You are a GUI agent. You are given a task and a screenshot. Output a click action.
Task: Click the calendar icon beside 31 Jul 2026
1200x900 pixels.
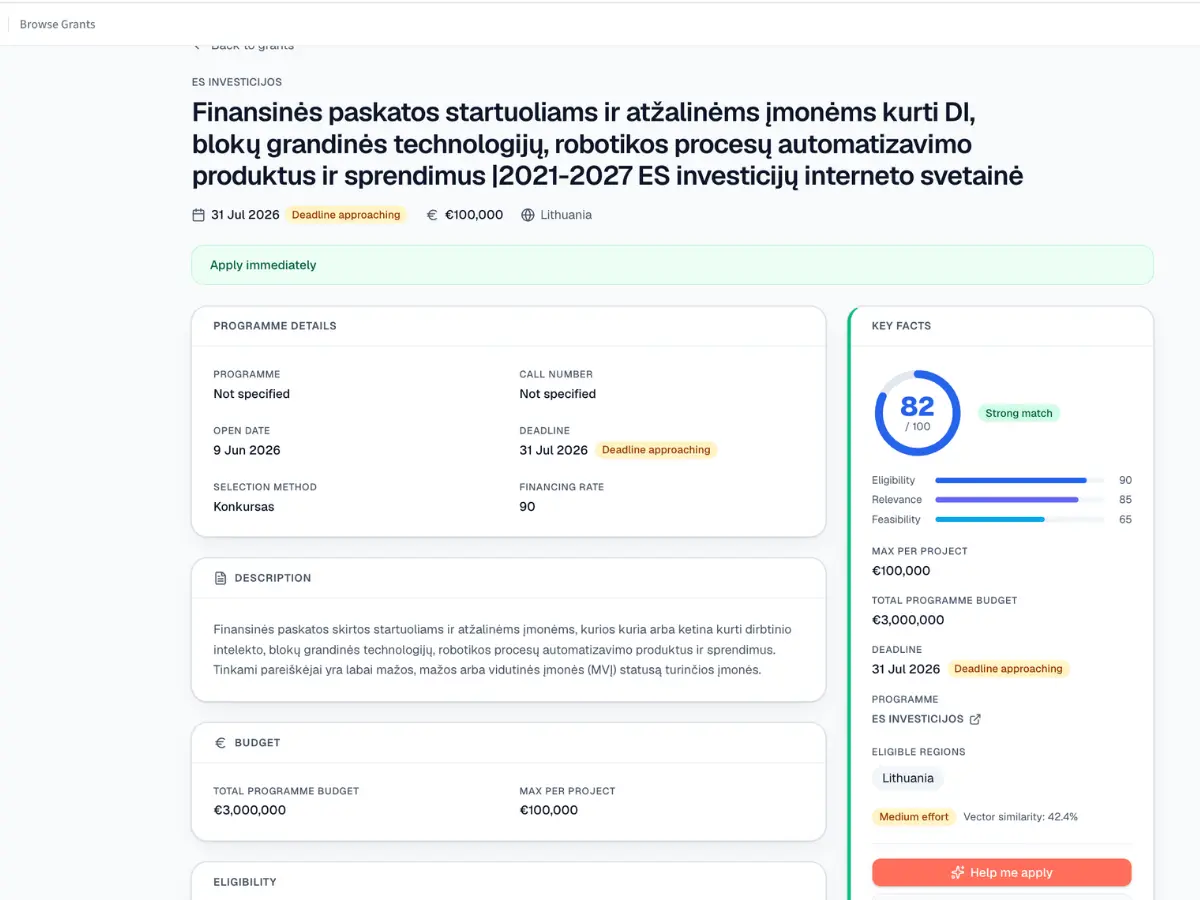pos(198,215)
